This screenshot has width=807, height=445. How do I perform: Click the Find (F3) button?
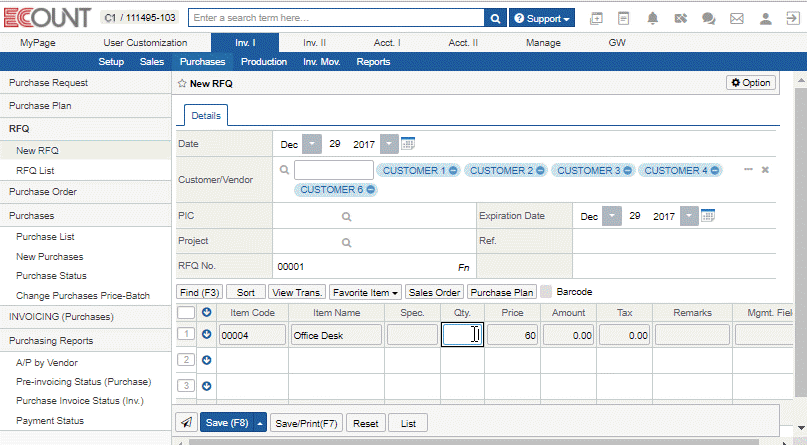coord(200,292)
